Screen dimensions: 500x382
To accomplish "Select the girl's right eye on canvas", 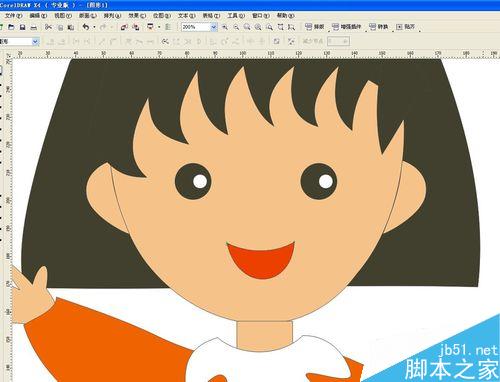I will click(318, 182).
